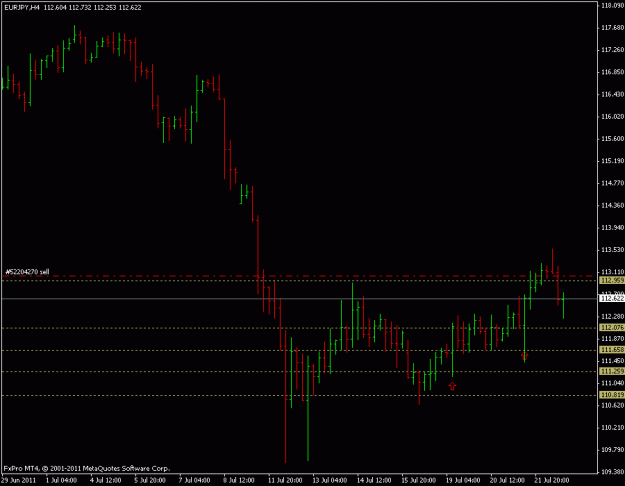Click the 29 Jun 2011 date label
Screen dimensions: 625x486
[x=19, y=480]
